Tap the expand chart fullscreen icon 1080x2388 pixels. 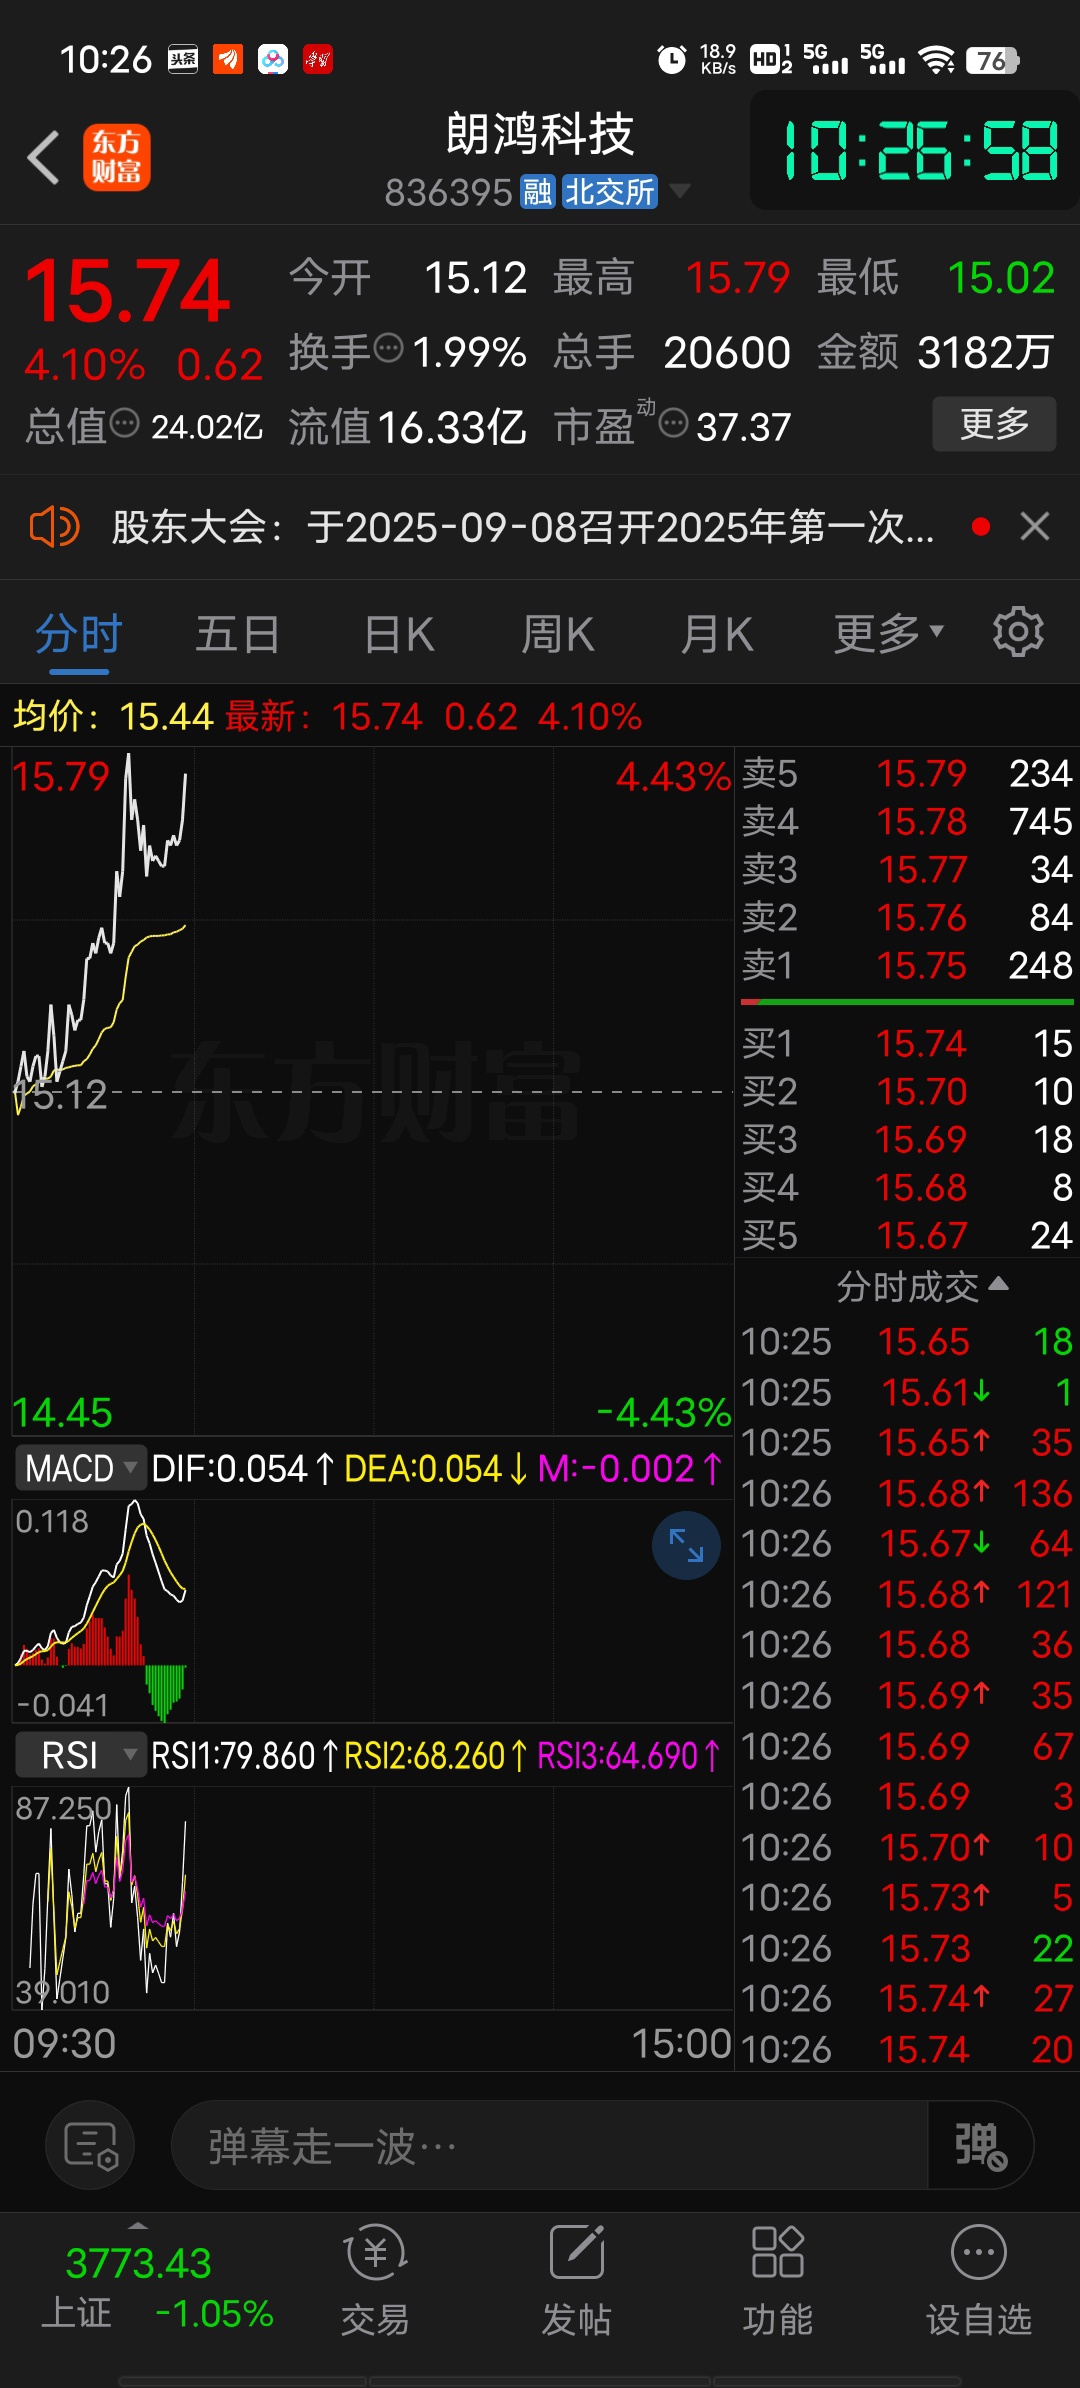pyautogui.click(x=686, y=1546)
